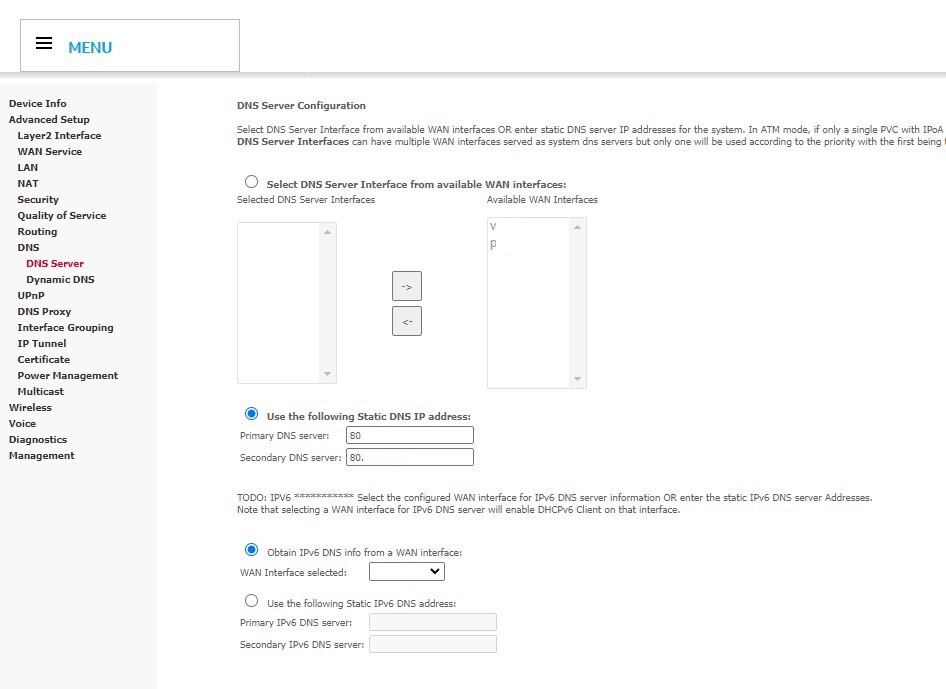Choose Use the following Static IPv6 DNS address

coord(251,600)
